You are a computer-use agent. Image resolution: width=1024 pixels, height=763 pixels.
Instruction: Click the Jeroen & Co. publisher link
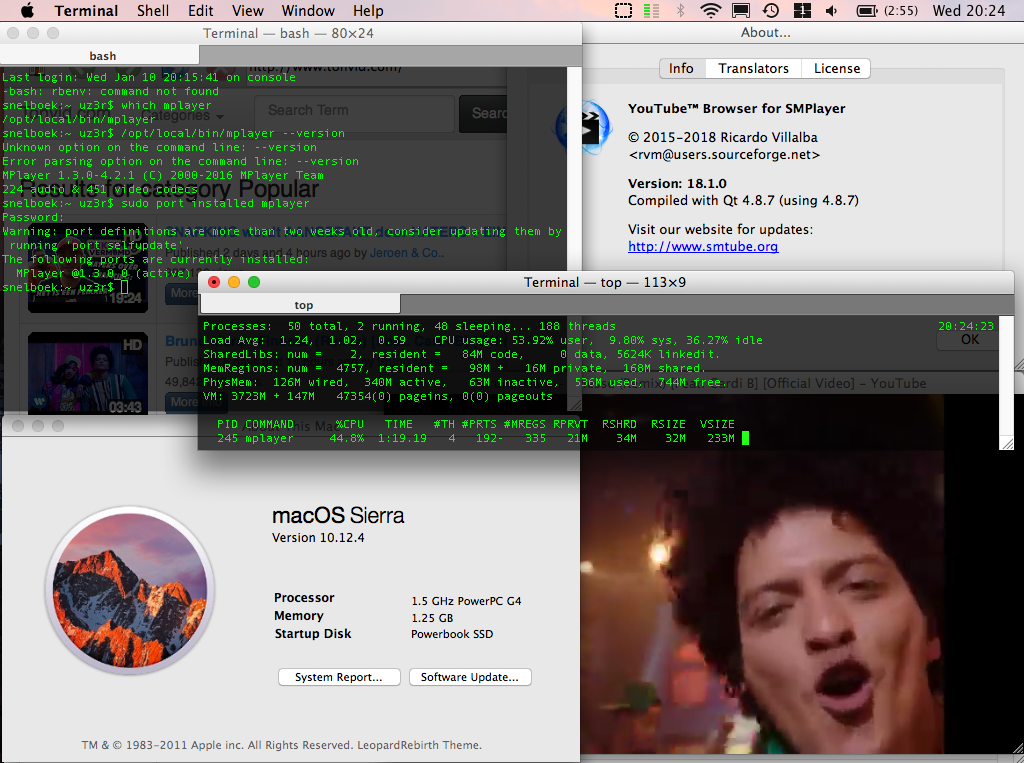[x=407, y=252]
